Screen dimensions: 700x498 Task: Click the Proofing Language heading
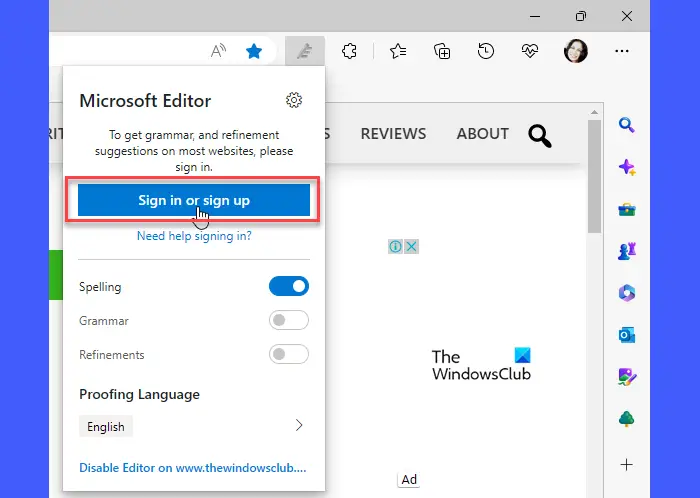139,394
